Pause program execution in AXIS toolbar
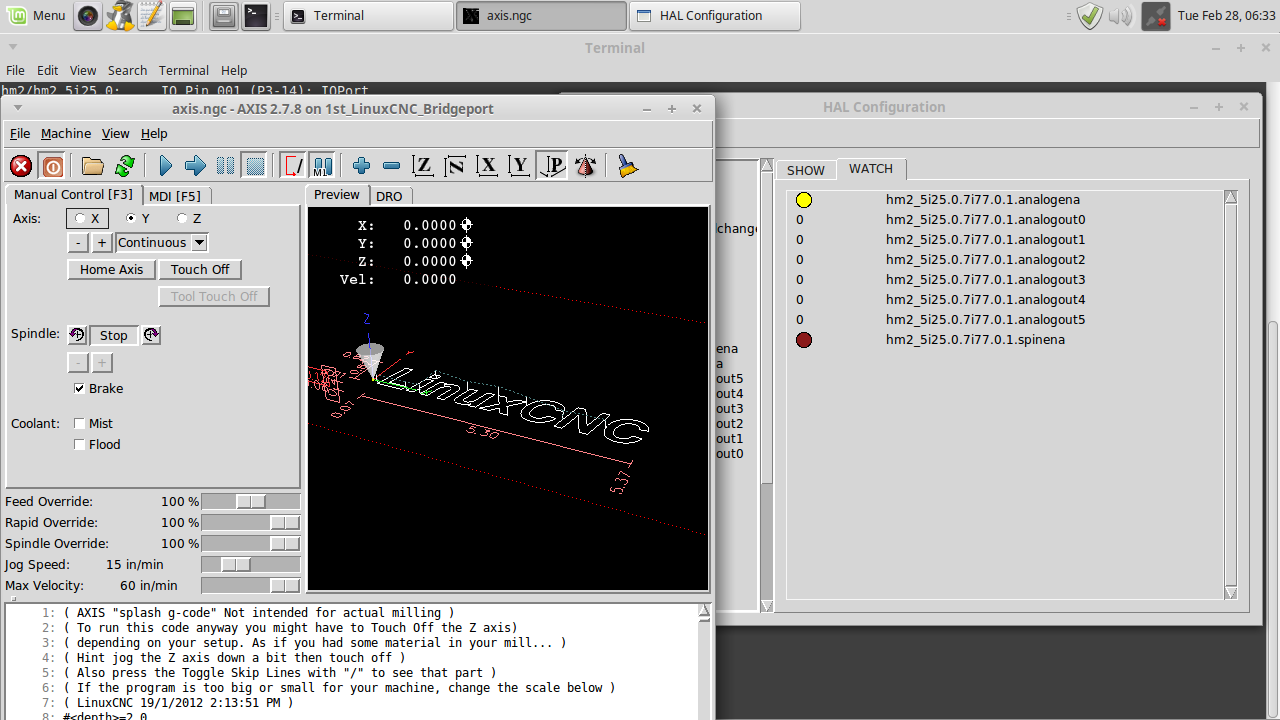 [x=226, y=166]
